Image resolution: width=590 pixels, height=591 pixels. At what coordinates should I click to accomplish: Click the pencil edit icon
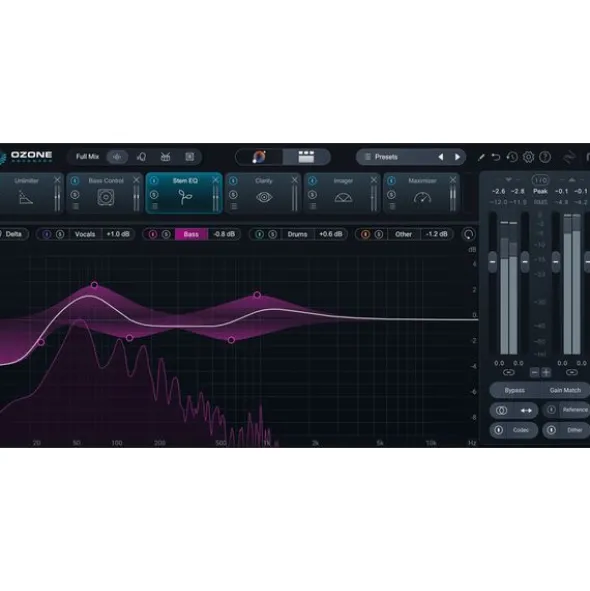(481, 157)
